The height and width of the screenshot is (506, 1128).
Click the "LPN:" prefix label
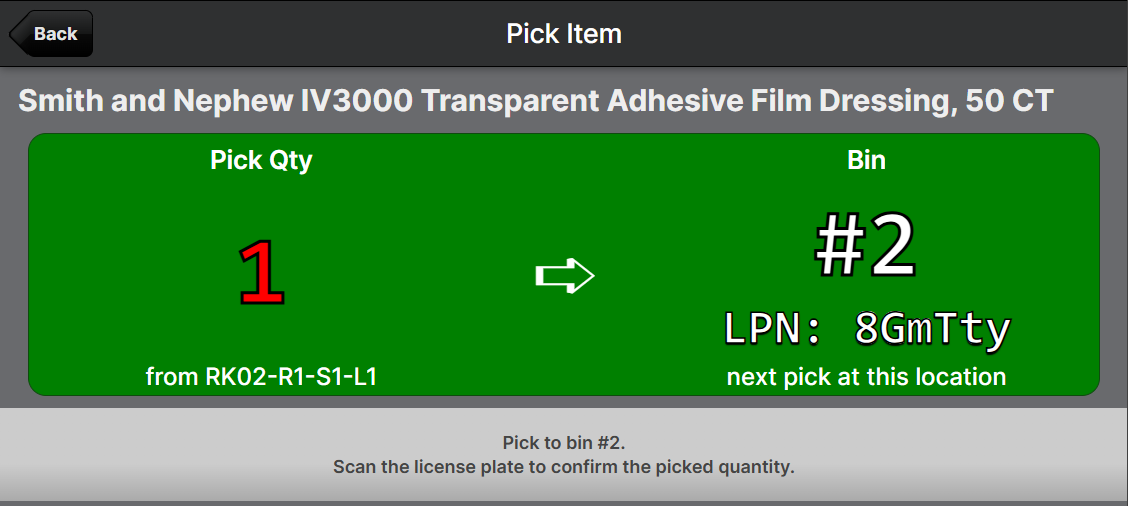click(x=773, y=329)
